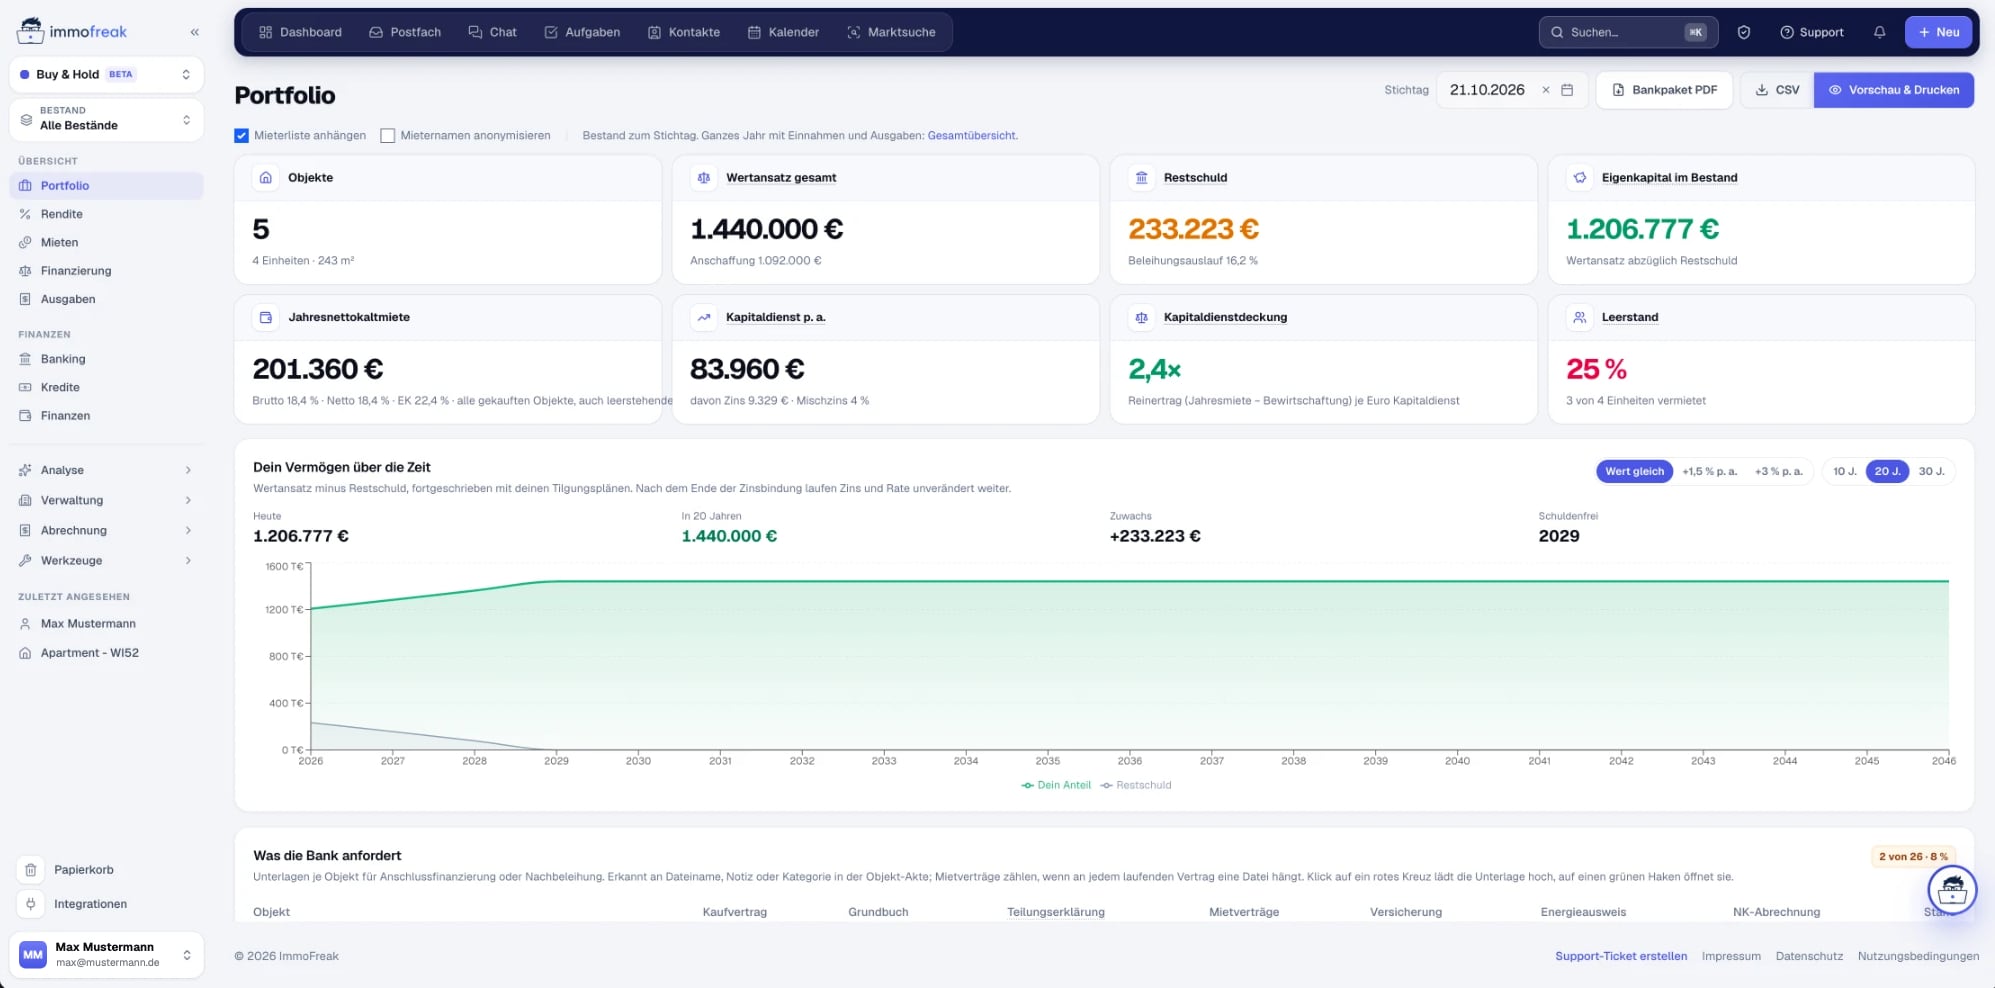
Task: Open notifications bell
Action: point(1879,32)
